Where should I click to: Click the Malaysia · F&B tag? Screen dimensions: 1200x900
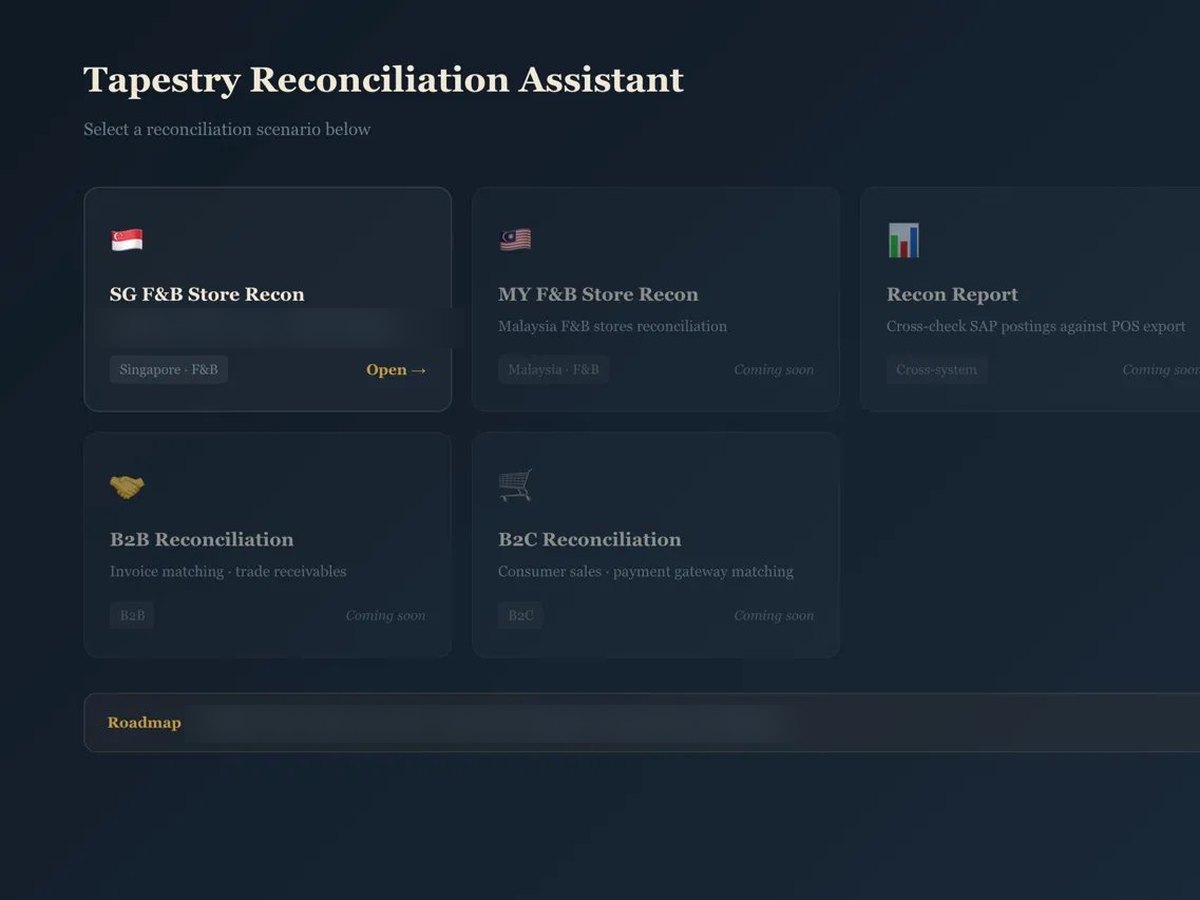tap(554, 370)
